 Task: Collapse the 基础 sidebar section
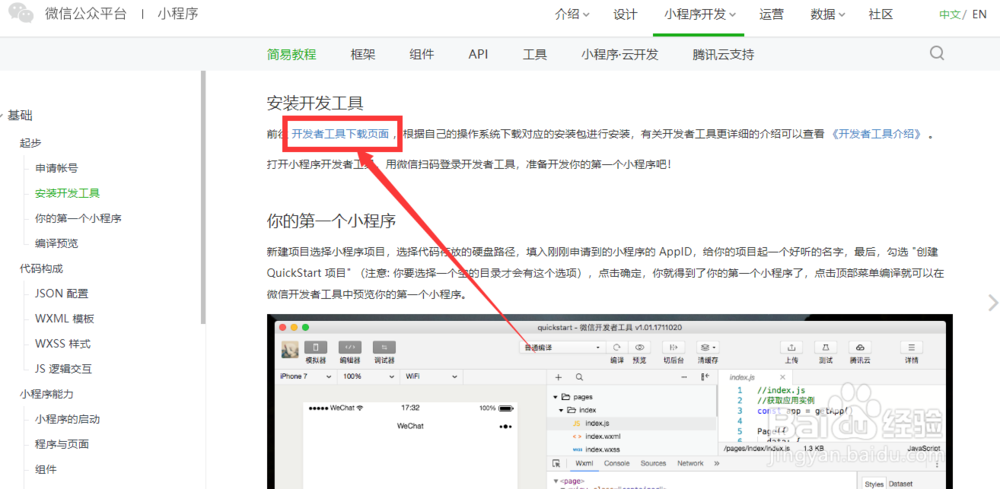pyautogui.click(x=19, y=115)
